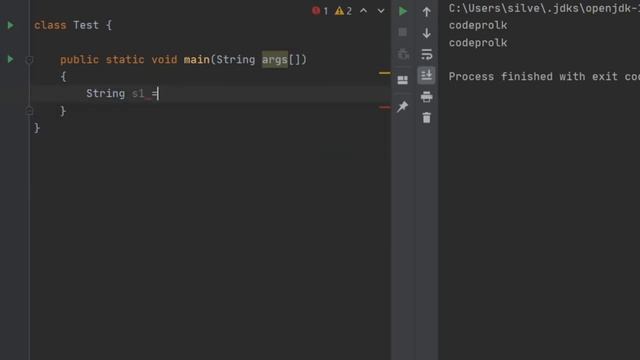Collapse the main method fold marker
The height and width of the screenshot is (360, 640).
[29, 60]
